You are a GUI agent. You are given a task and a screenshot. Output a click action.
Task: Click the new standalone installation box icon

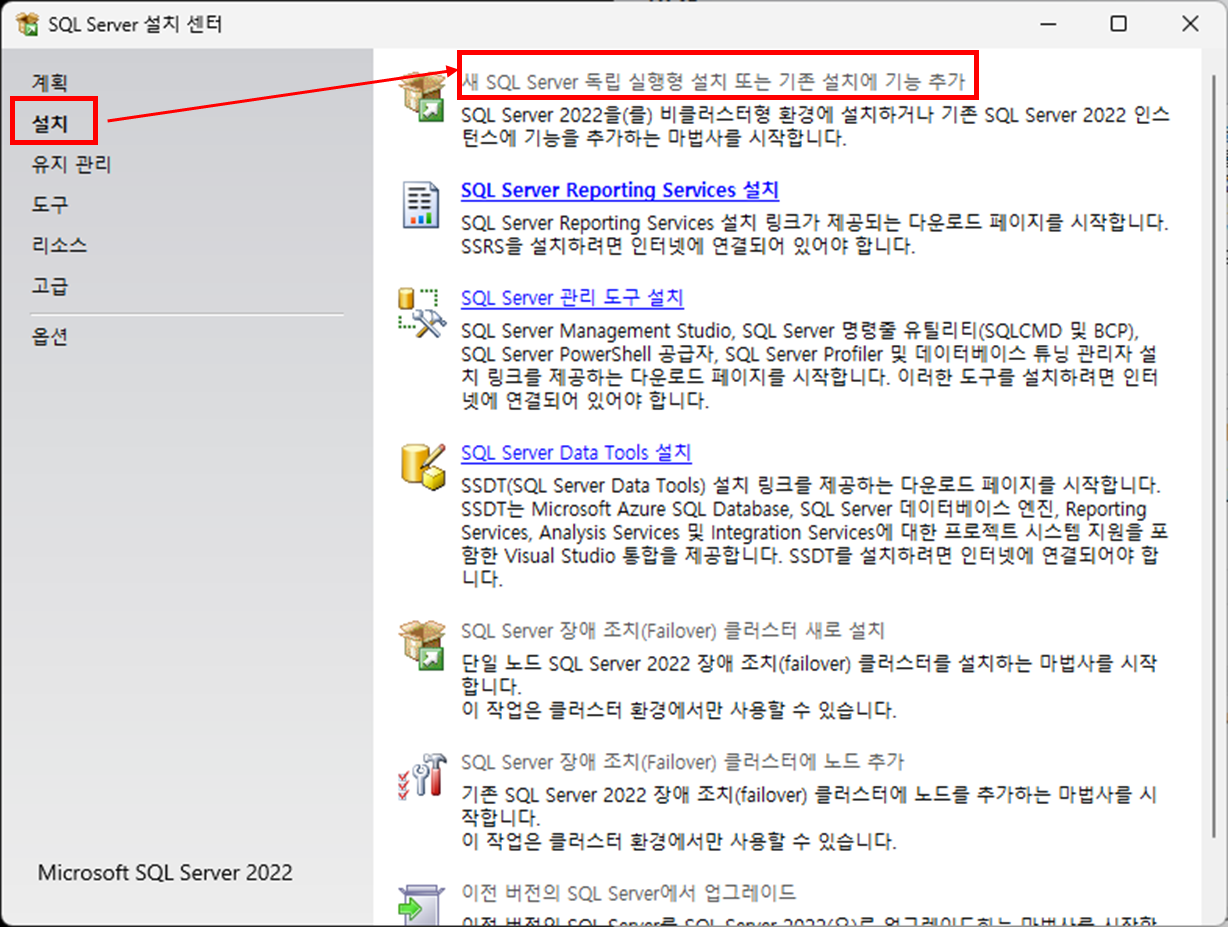pyautogui.click(x=421, y=97)
